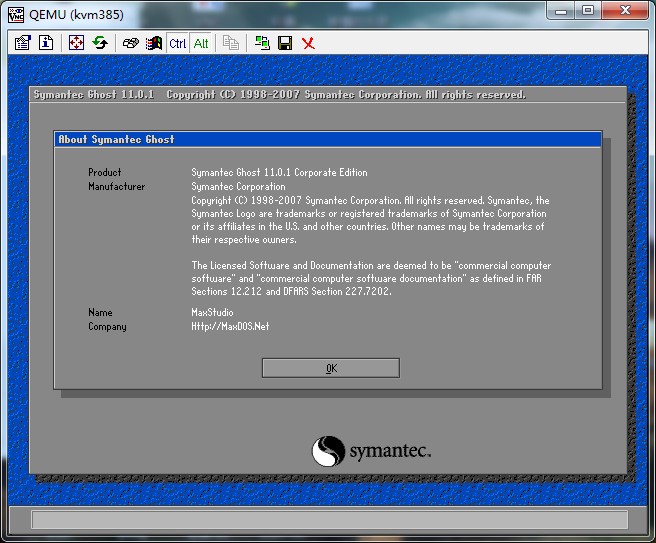Switch to full screen mode icon
This screenshot has height=543, width=656.
click(76, 43)
